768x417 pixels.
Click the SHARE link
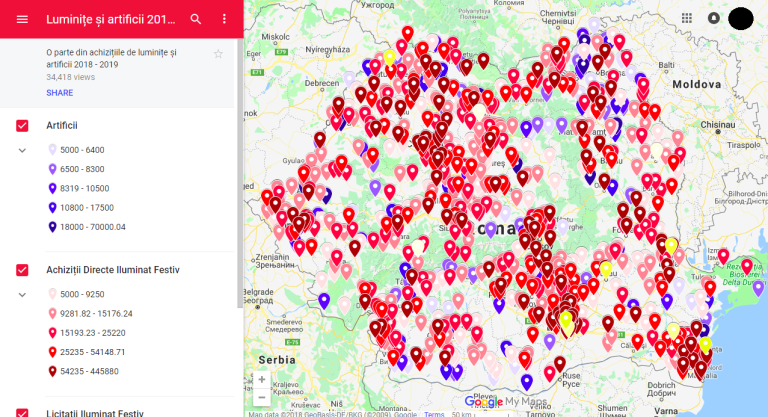(60, 93)
